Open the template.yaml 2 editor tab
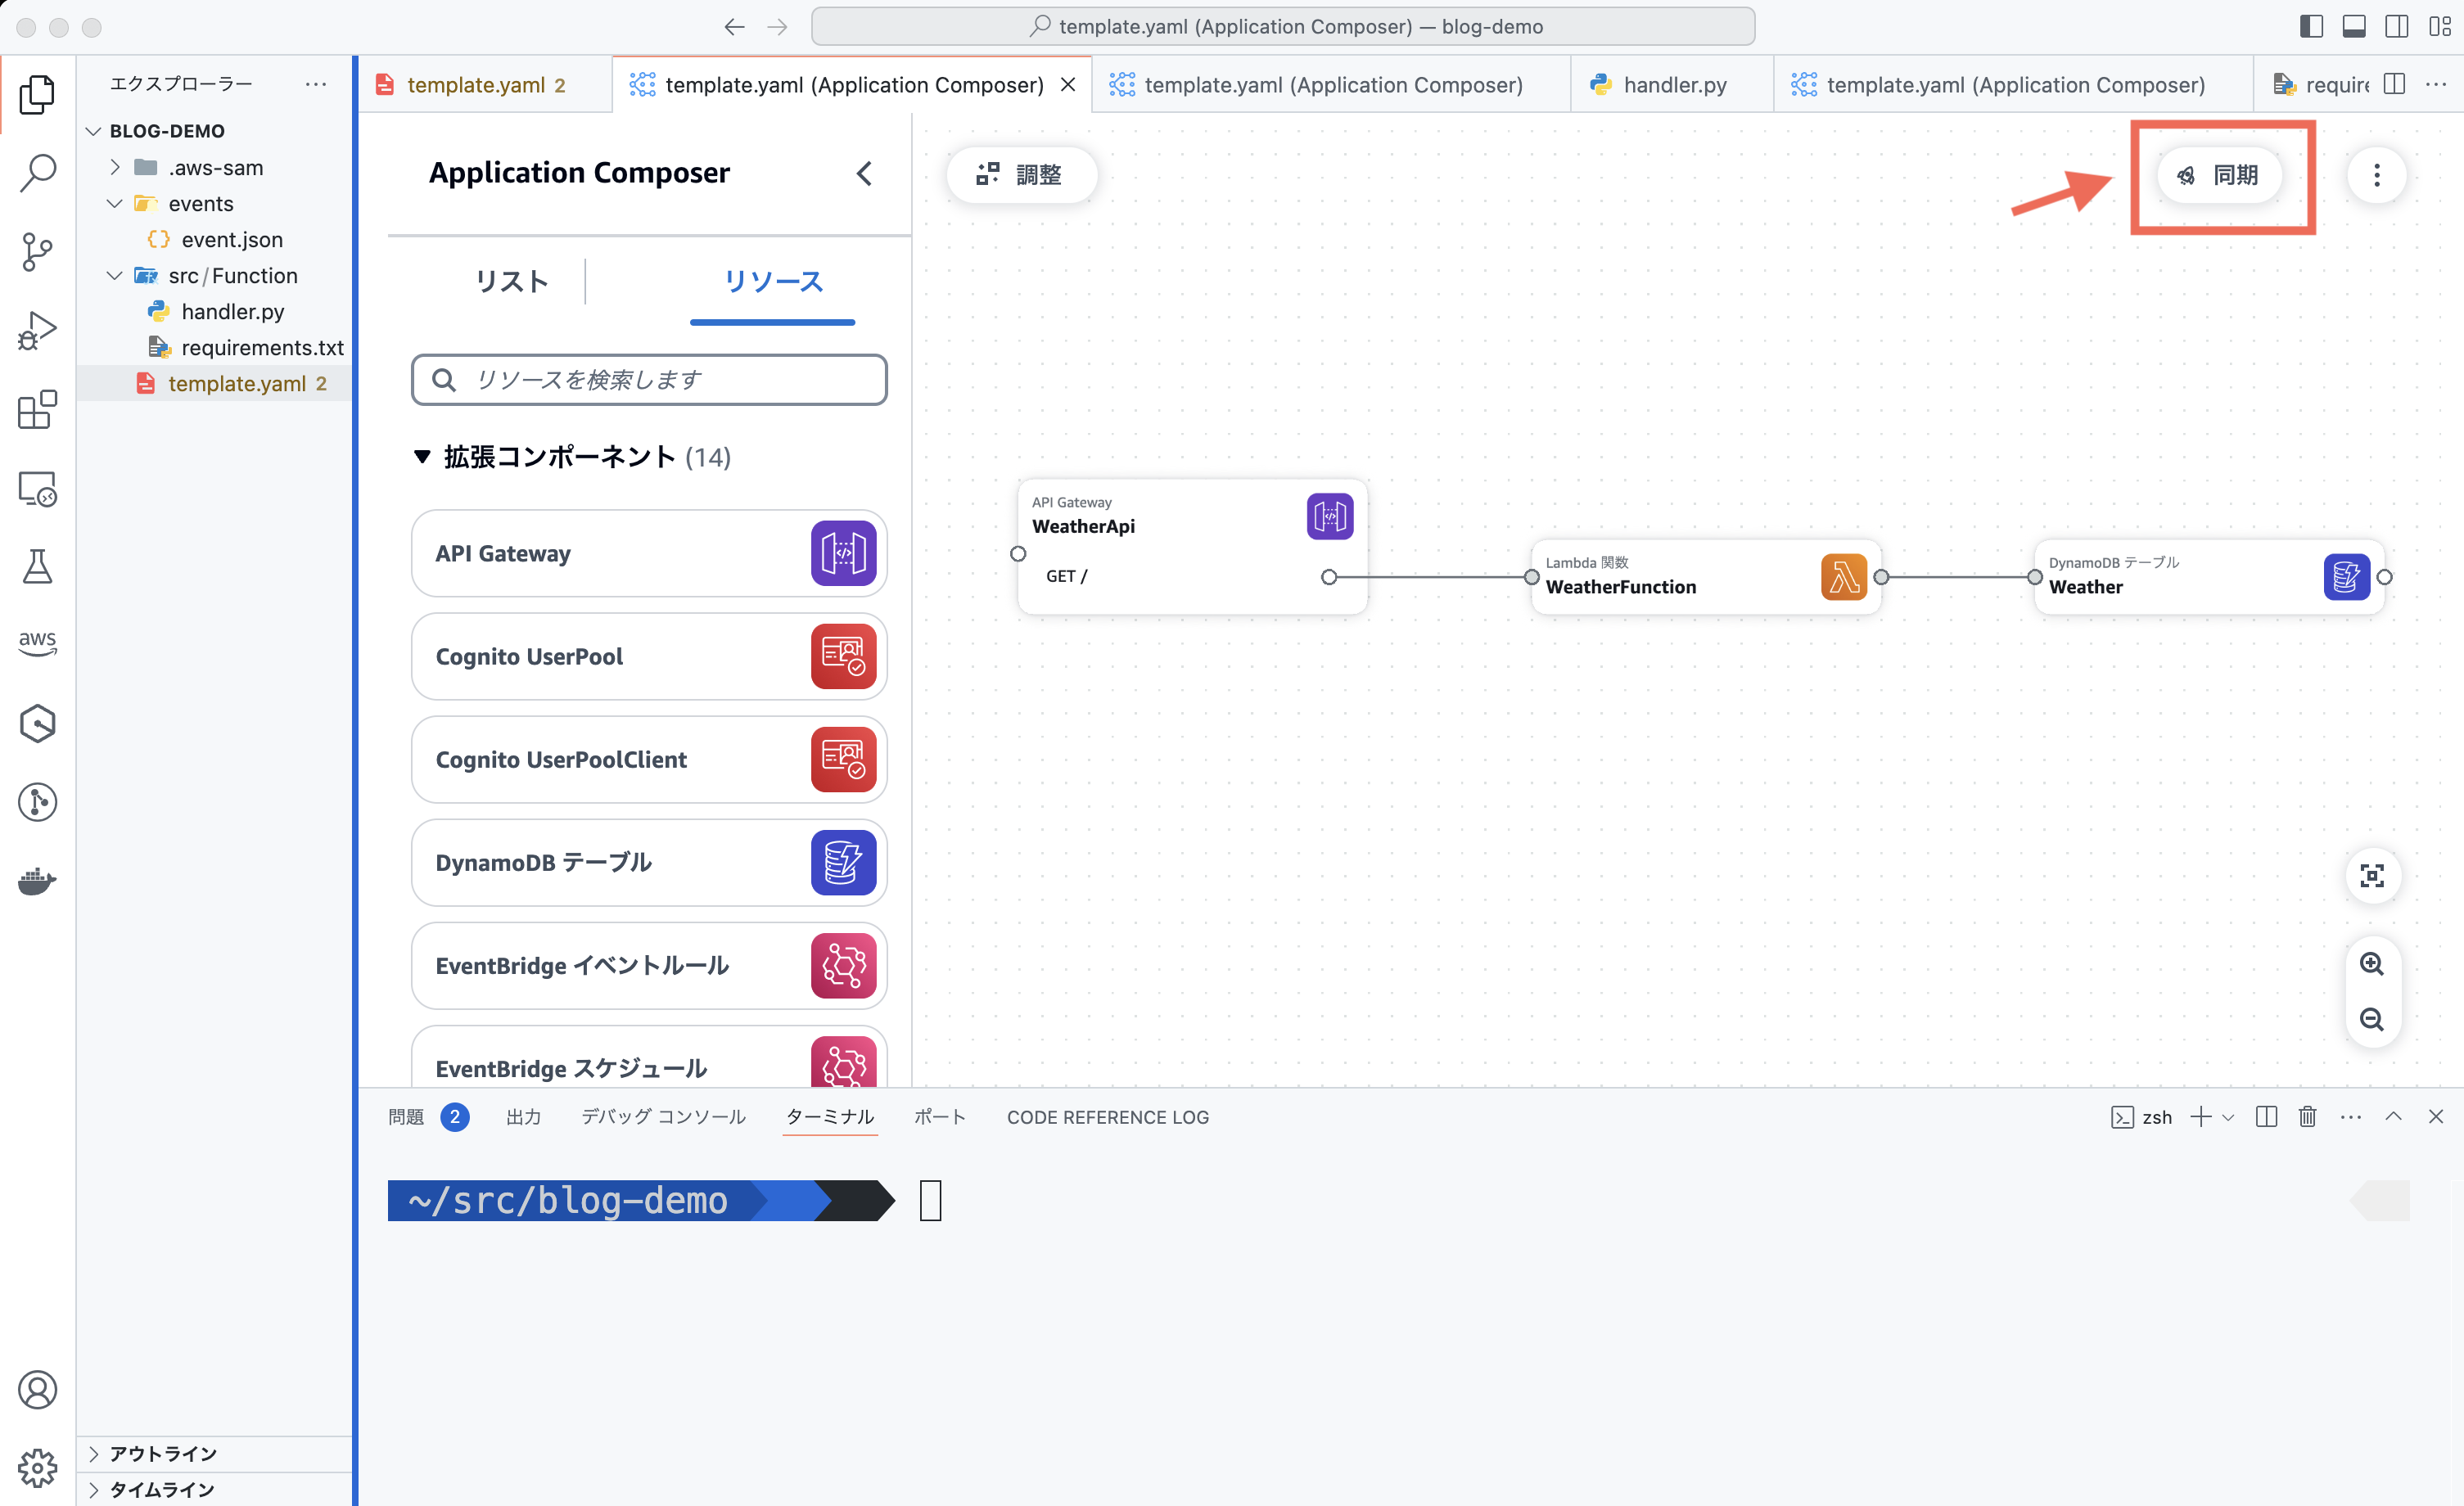 click(485, 84)
